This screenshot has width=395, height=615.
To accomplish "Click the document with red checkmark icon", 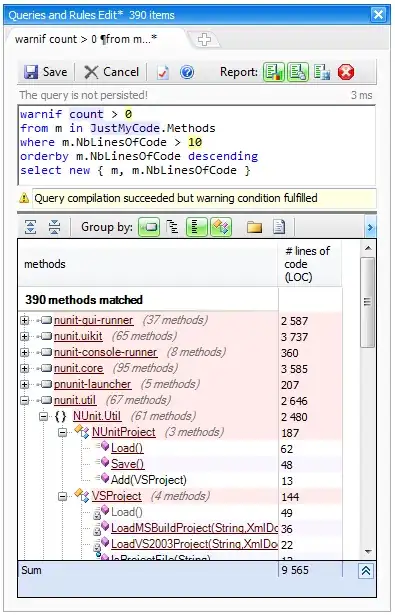I will tap(163, 72).
